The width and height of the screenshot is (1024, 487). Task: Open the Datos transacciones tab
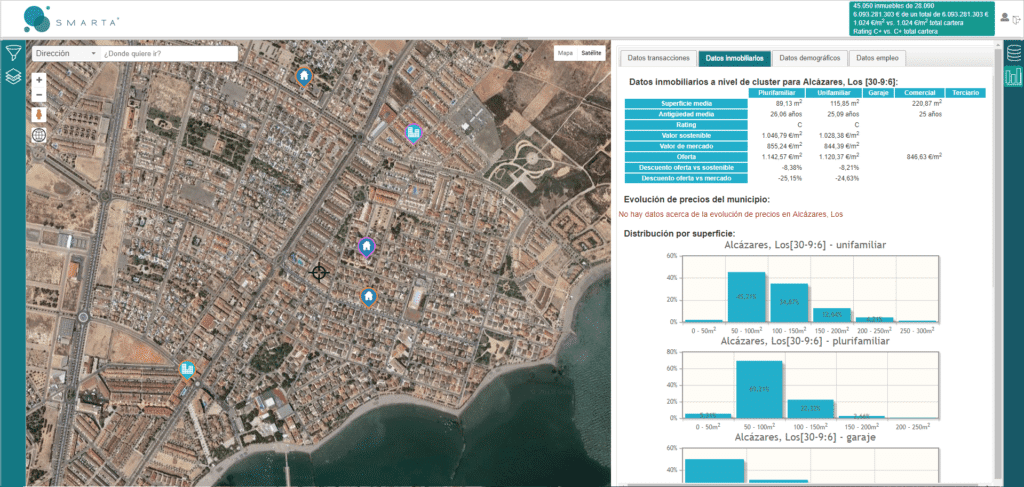click(x=657, y=59)
